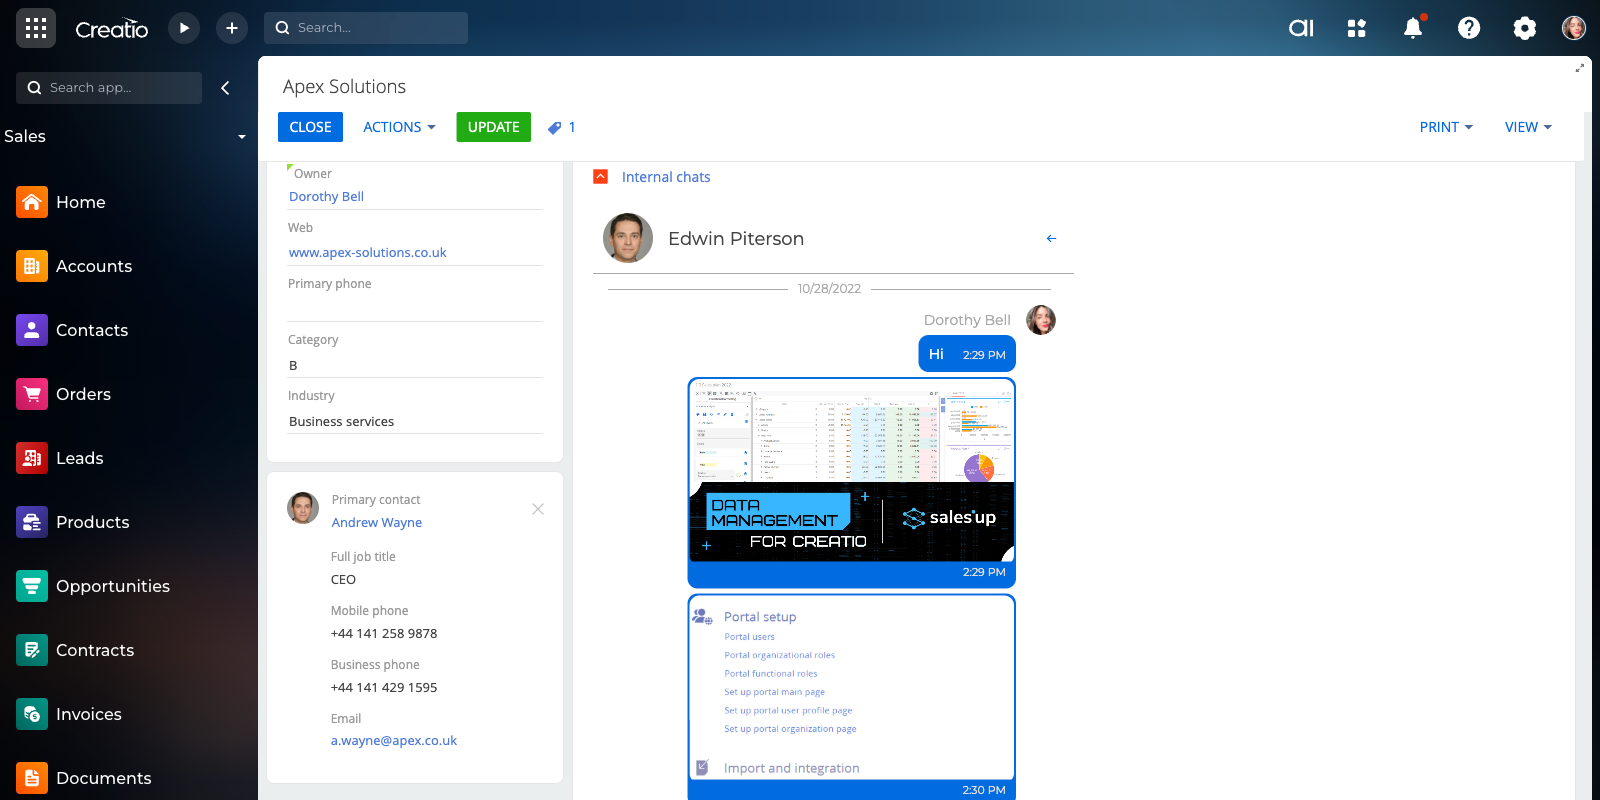Click the Data Management image thumbnail in chat
The height and width of the screenshot is (800, 1600).
click(852, 470)
